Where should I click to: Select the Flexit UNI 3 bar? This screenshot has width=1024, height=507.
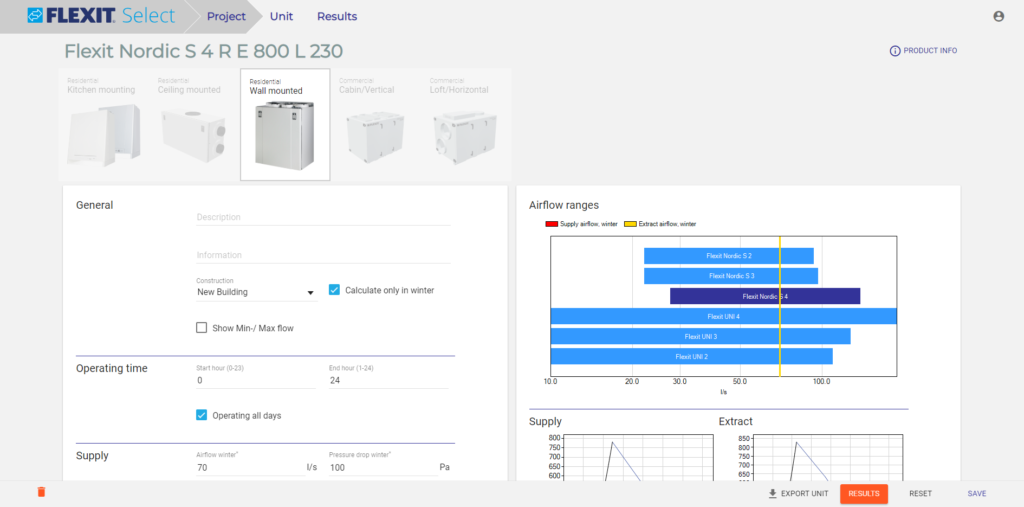pyautogui.click(x=701, y=336)
